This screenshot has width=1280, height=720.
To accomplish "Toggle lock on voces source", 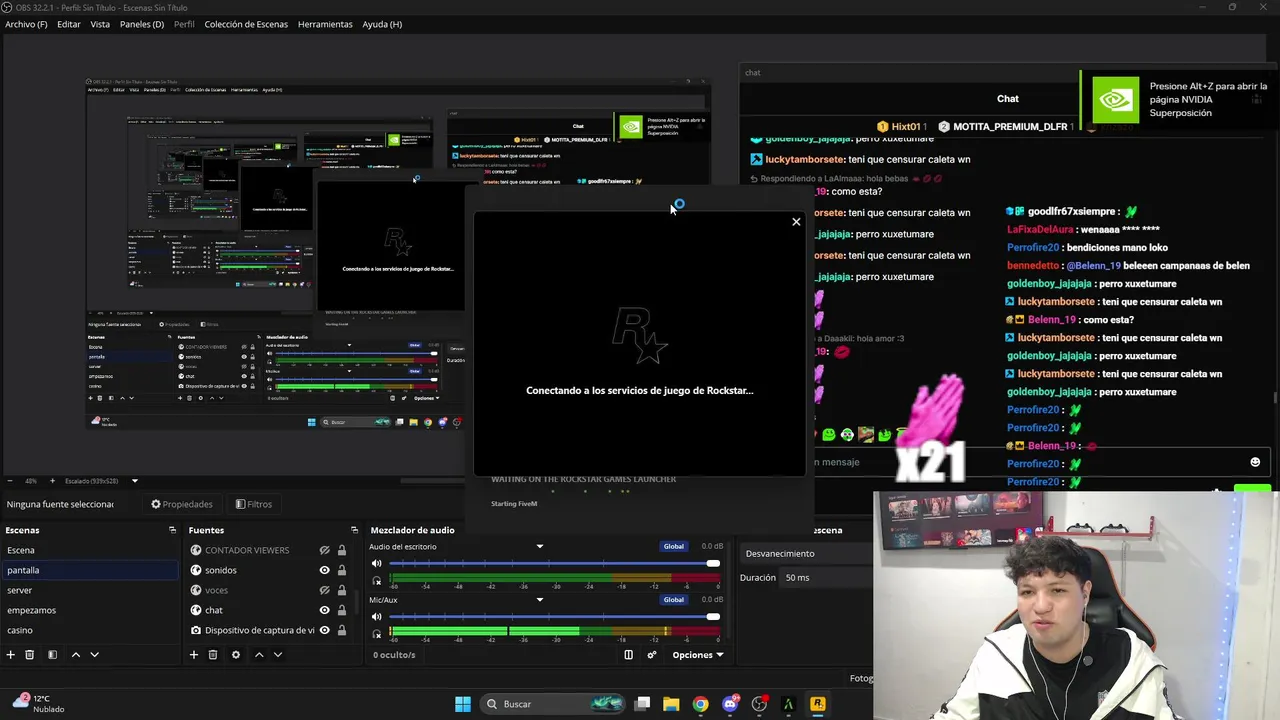I will click(x=342, y=590).
